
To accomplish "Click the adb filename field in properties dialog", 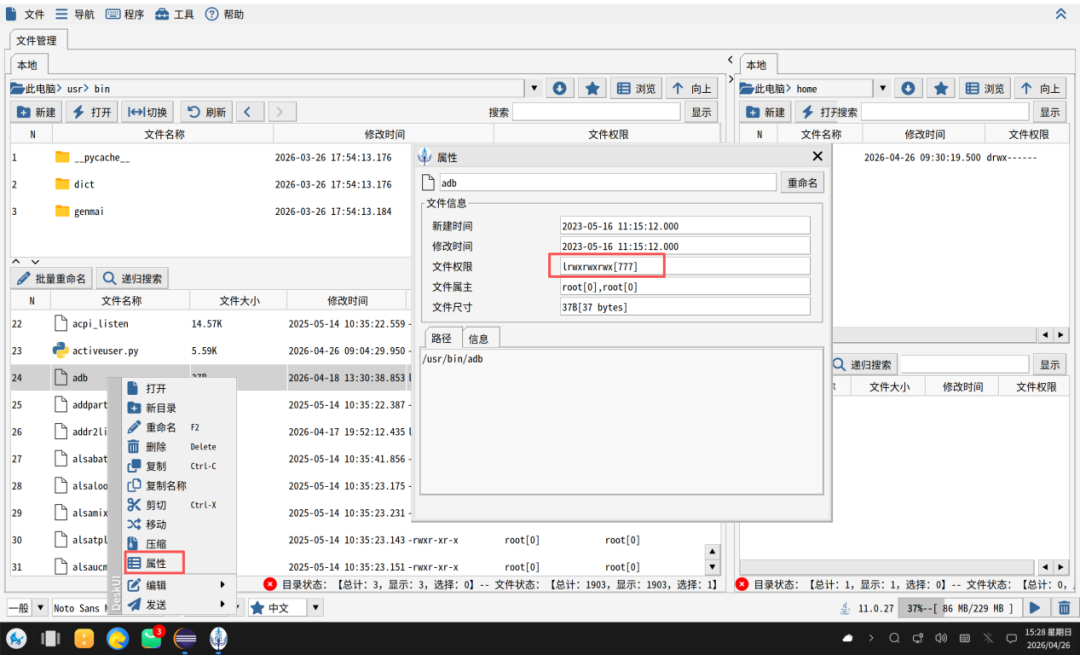I will 608,183.
